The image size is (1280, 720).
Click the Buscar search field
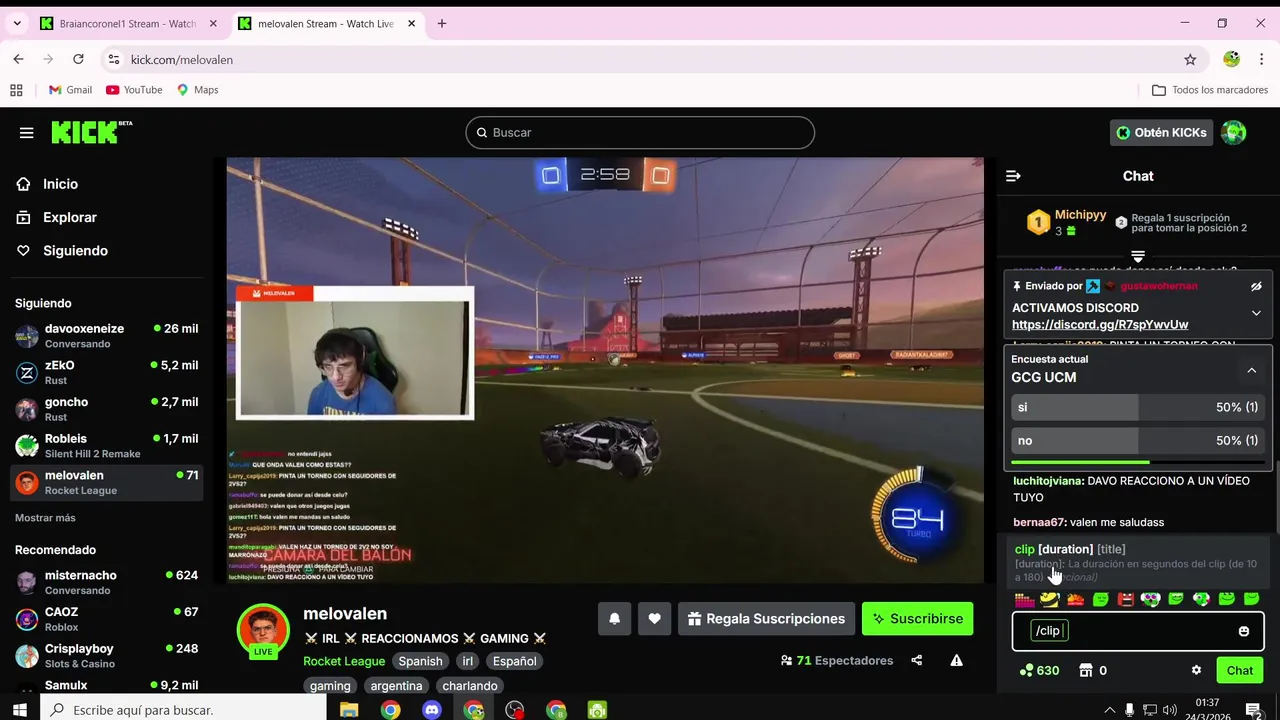640,132
